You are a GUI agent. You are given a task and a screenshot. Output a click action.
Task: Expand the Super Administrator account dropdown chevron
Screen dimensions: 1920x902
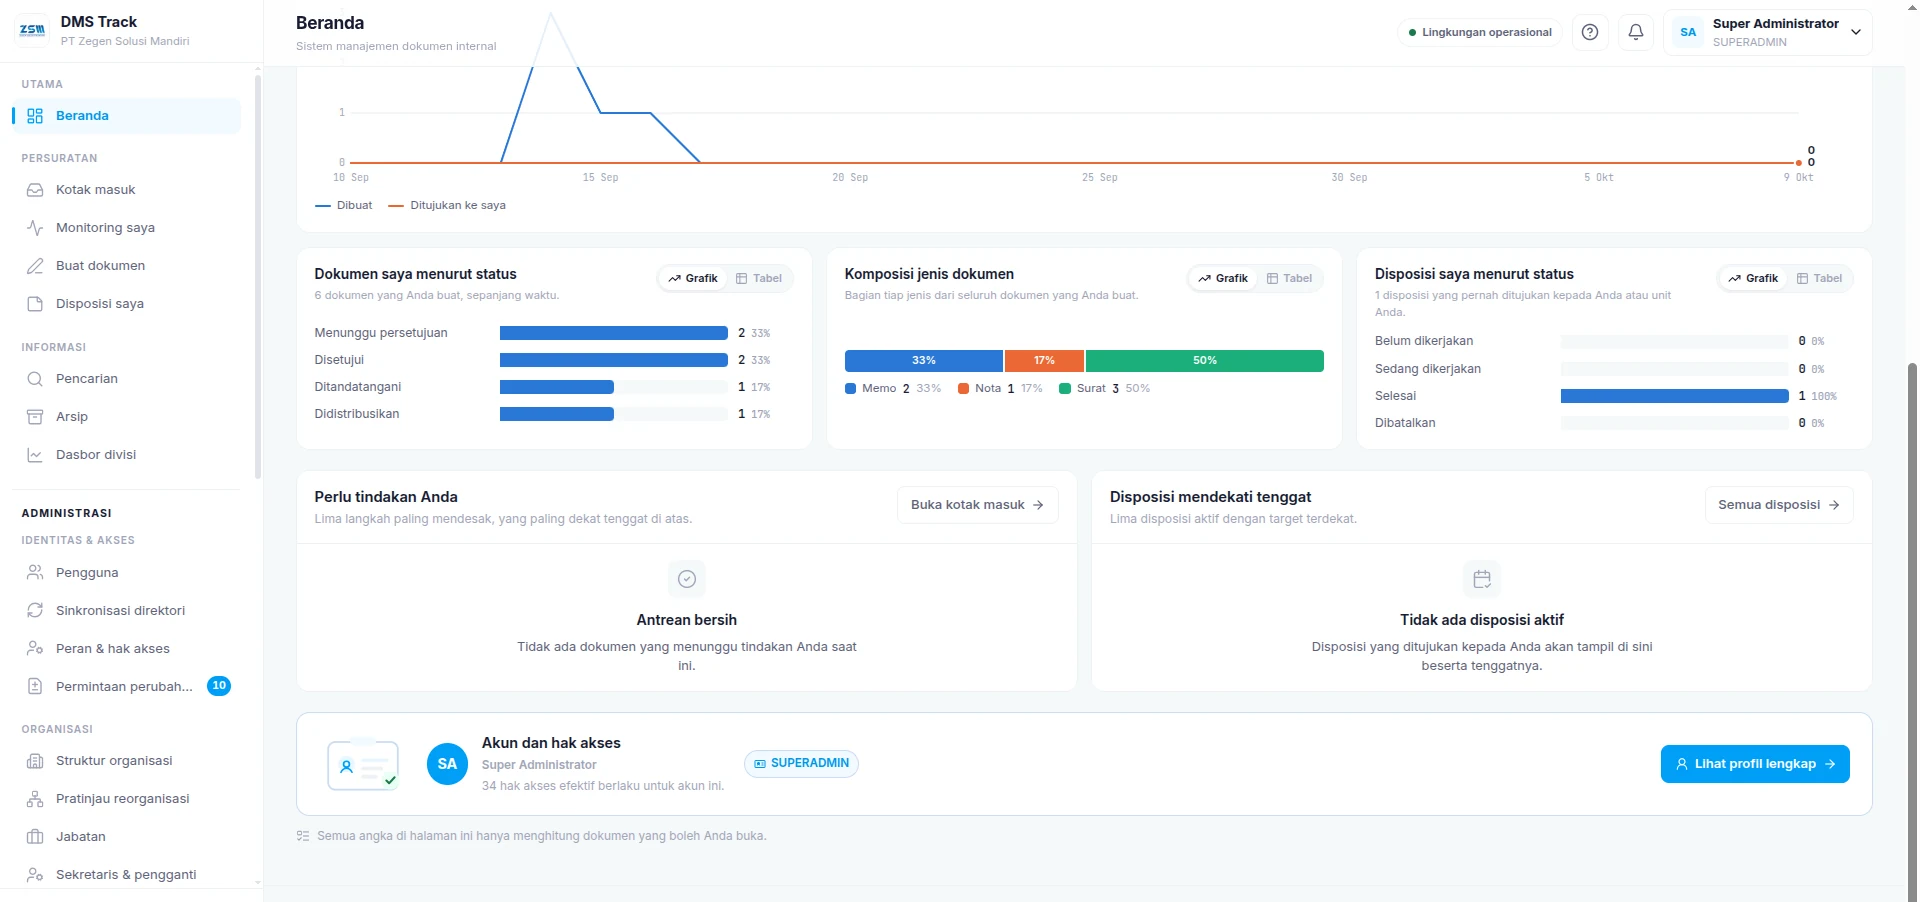click(x=1856, y=32)
